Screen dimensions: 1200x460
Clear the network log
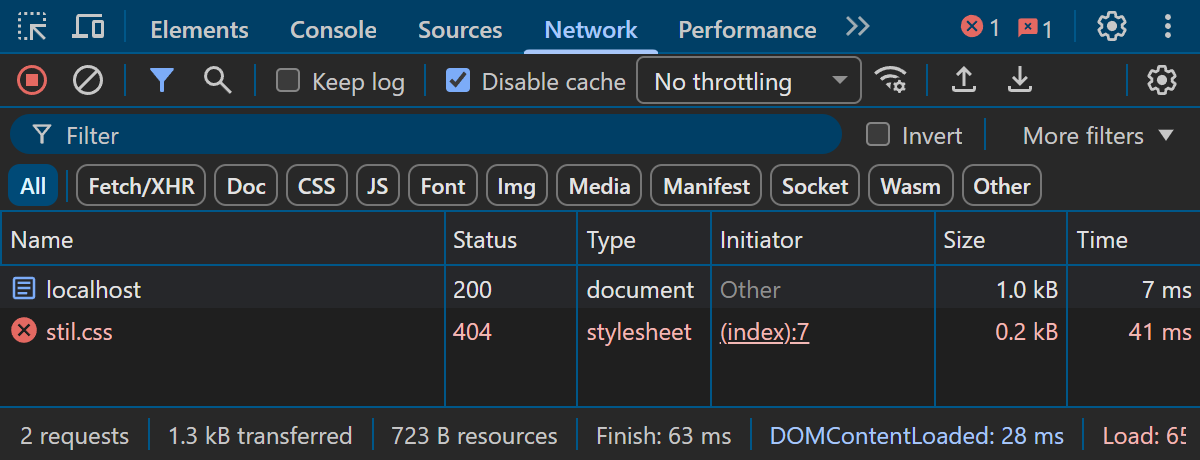[x=88, y=81]
